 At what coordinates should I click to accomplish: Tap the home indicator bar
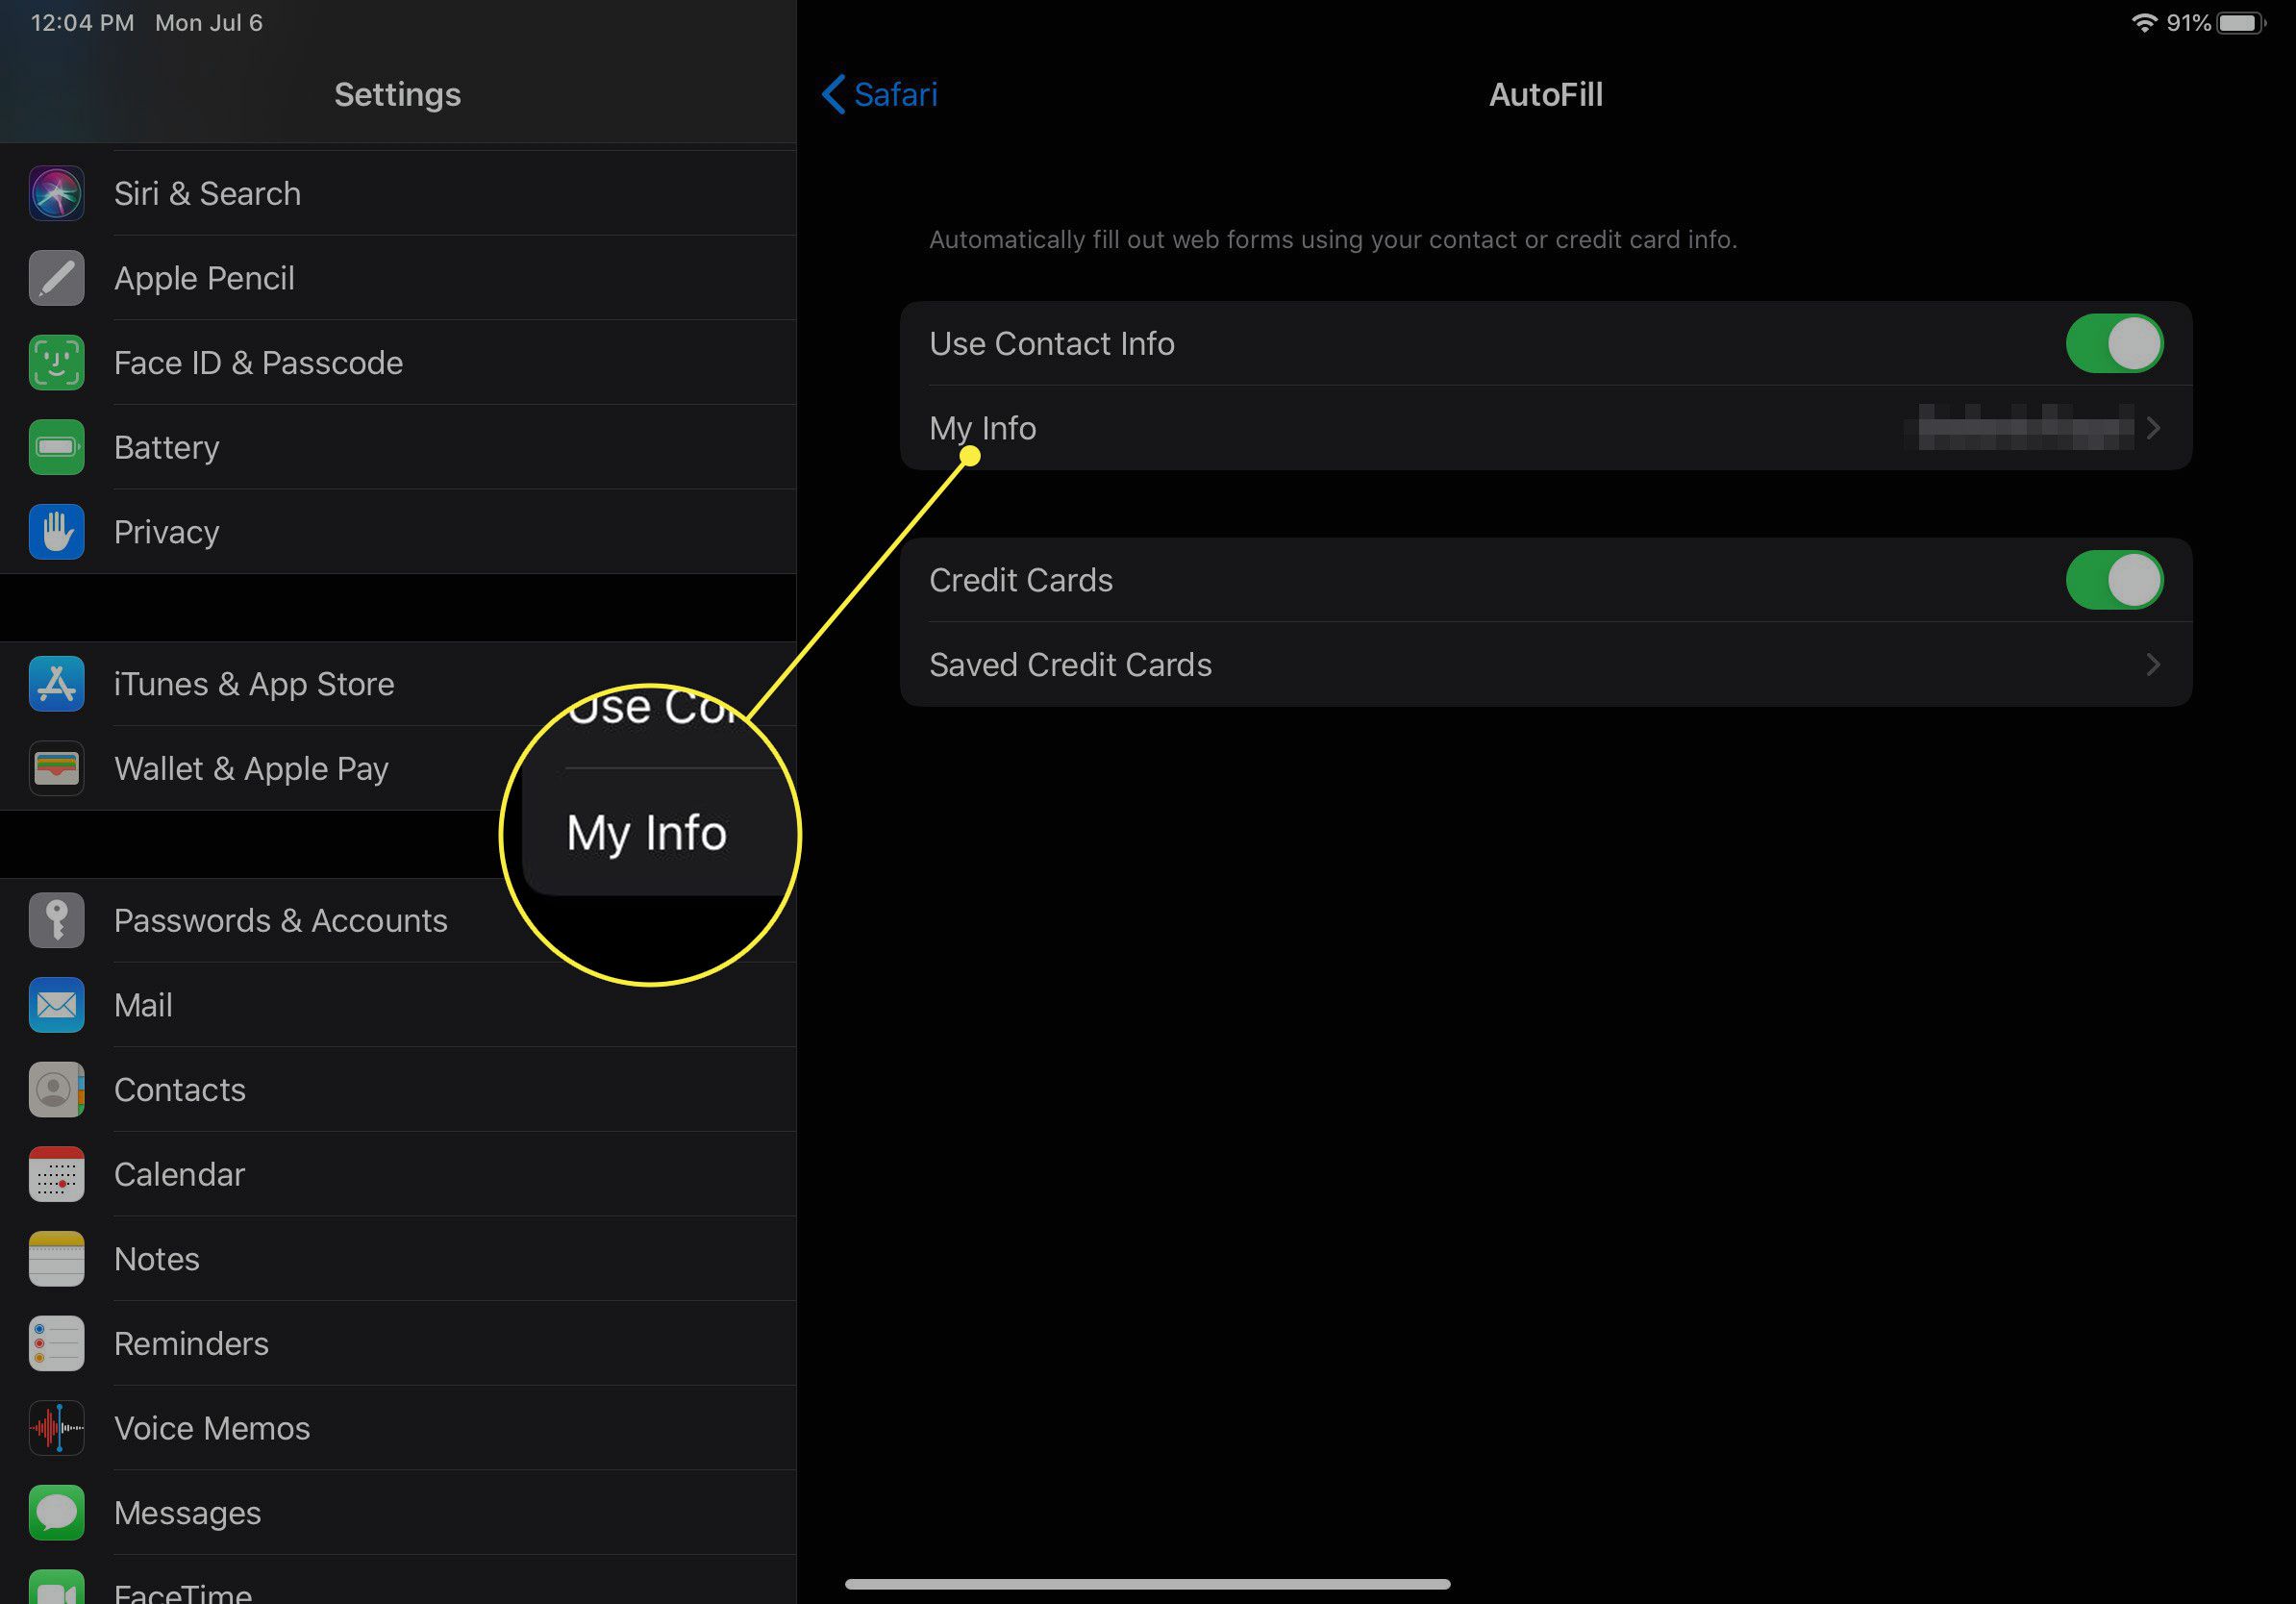point(1147,1584)
